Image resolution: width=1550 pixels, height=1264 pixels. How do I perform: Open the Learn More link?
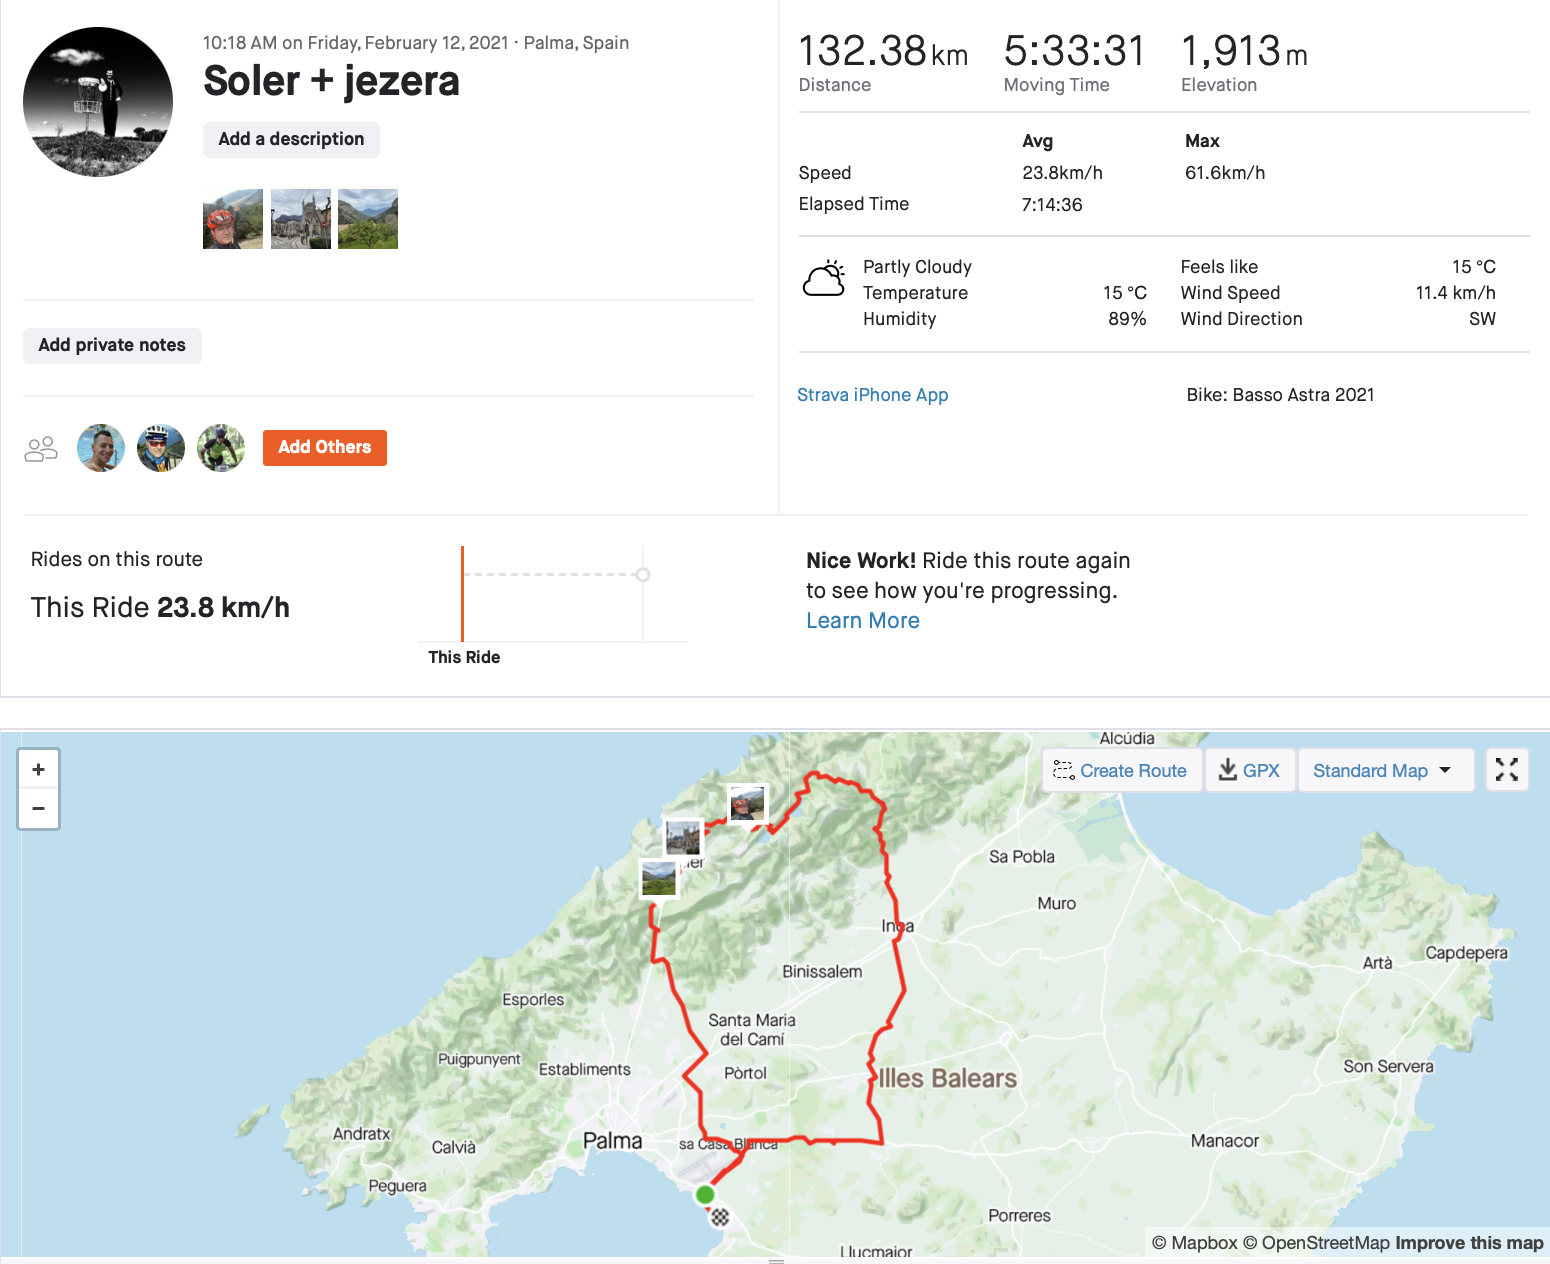pyautogui.click(x=862, y=621)
